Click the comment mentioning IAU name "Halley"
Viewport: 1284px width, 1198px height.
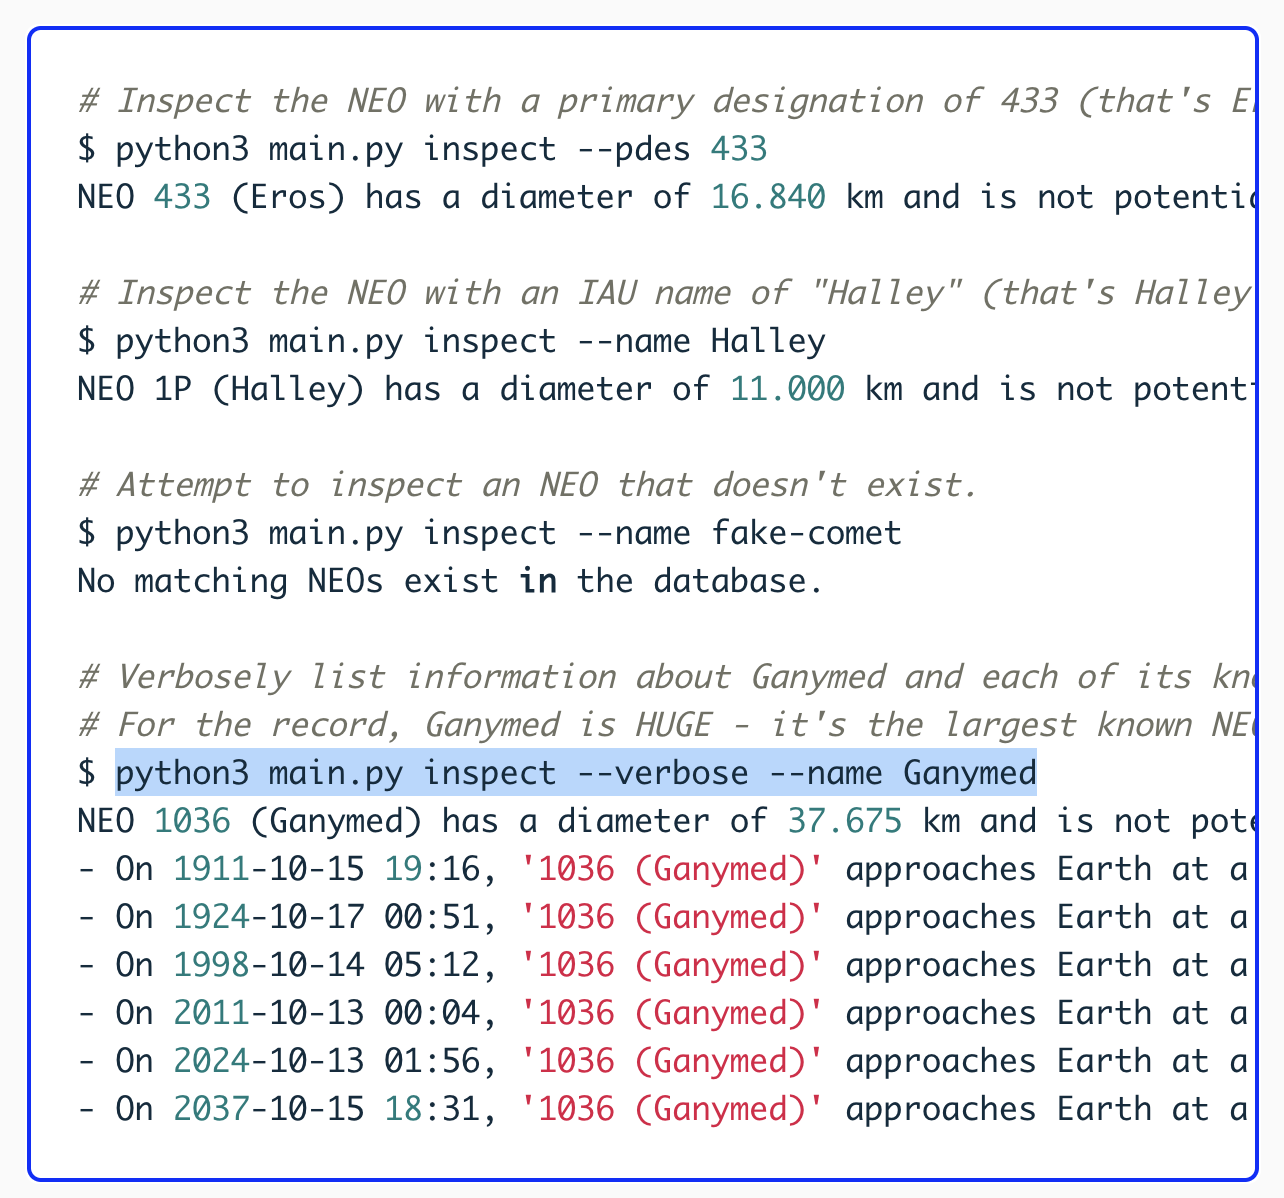point(660,293)
